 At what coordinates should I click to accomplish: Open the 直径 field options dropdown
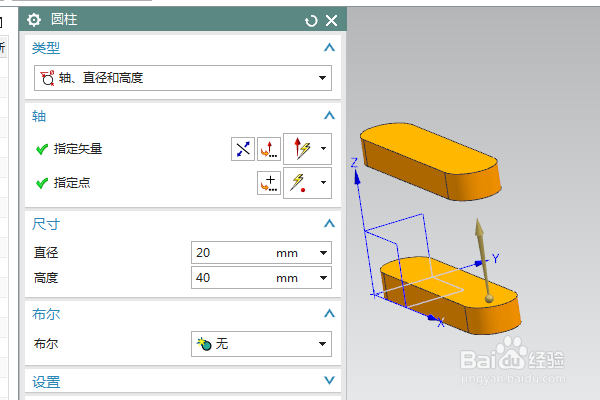[323, 253]
